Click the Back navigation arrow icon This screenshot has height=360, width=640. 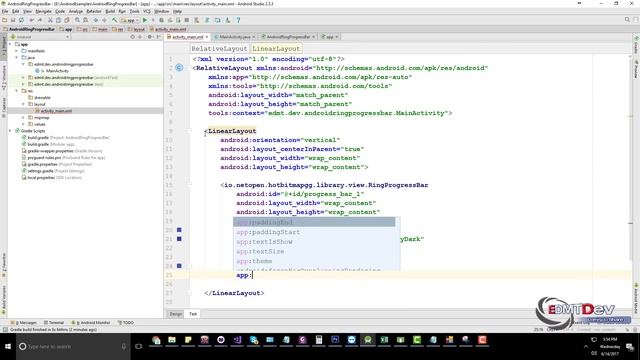tap(96, 20)
